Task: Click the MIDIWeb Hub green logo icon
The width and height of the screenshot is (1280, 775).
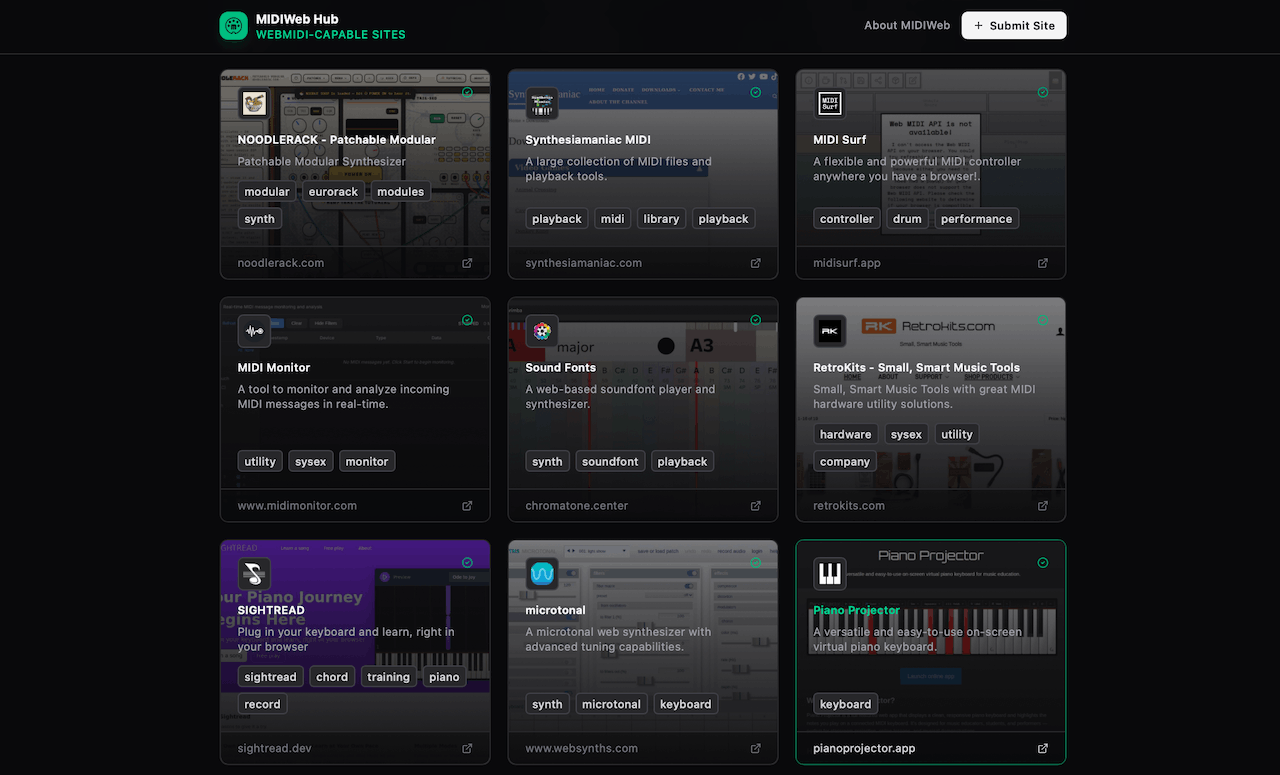Action: point(233,26)
